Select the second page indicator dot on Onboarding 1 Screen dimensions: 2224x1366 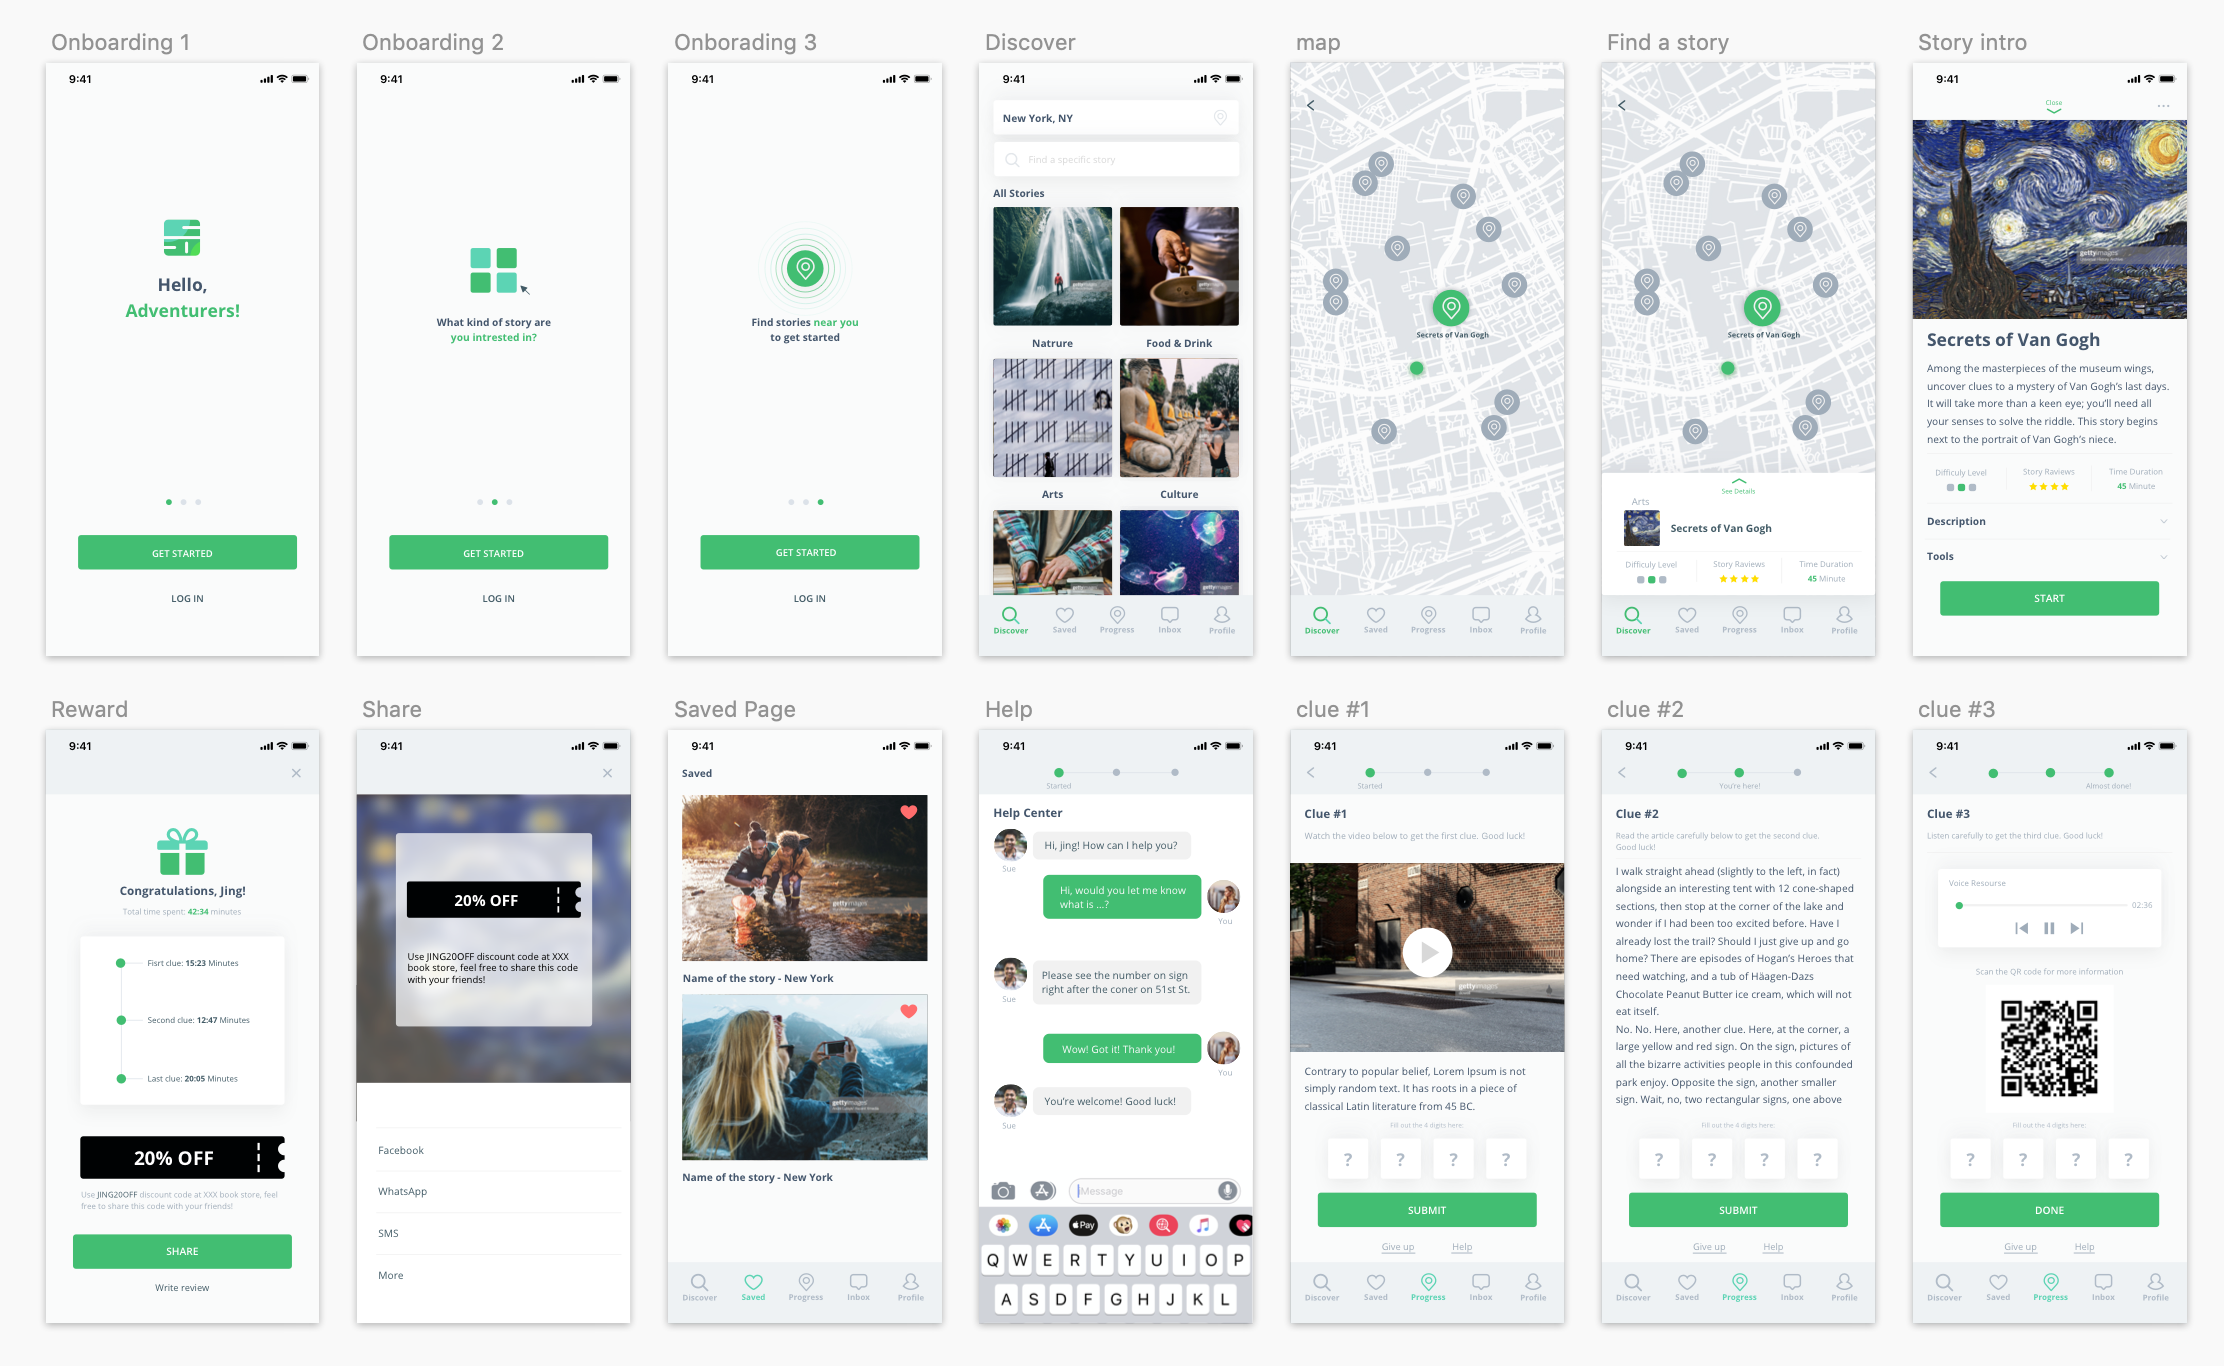(x=183, y=503)
